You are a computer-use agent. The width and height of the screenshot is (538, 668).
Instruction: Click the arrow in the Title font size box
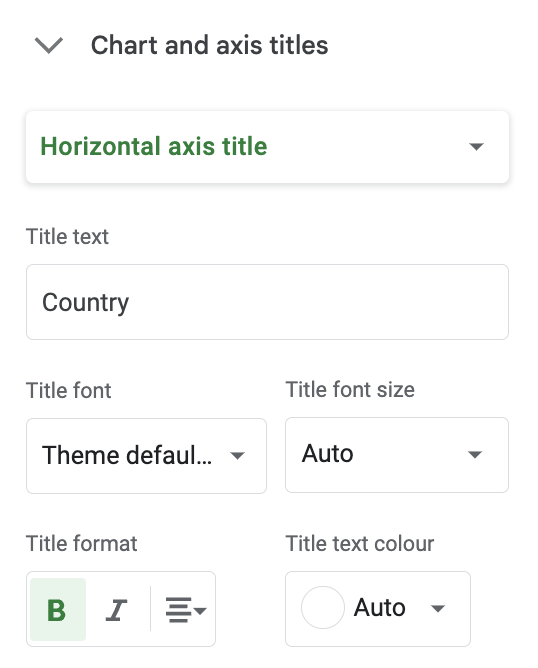(475, 455)
